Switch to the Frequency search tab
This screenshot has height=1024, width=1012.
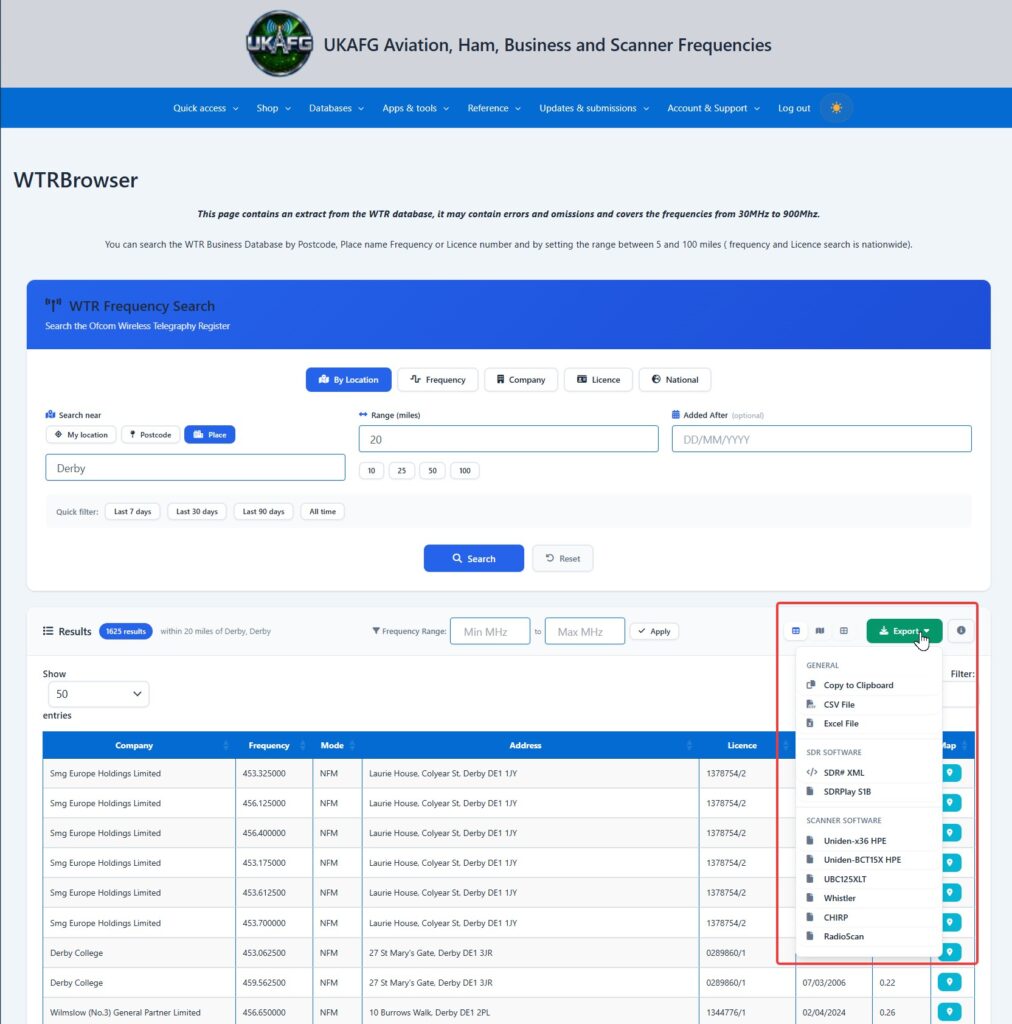click(x=437, y=379)
